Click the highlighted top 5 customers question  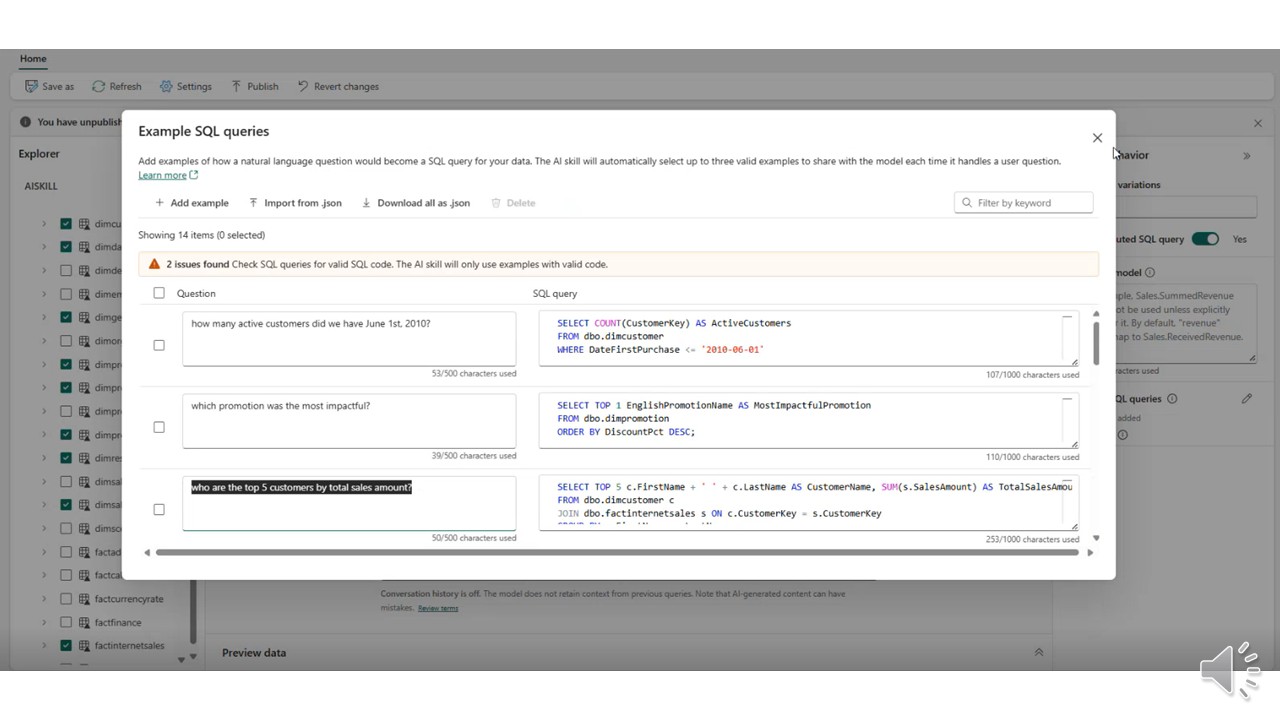pyautogui.click(x=301, y=487)
